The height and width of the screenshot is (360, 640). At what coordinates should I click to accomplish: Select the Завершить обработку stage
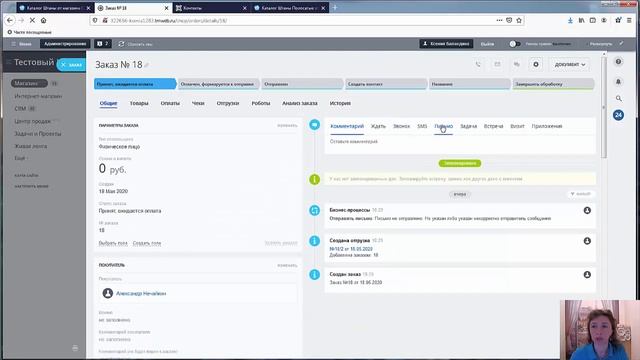pos(553,84)
